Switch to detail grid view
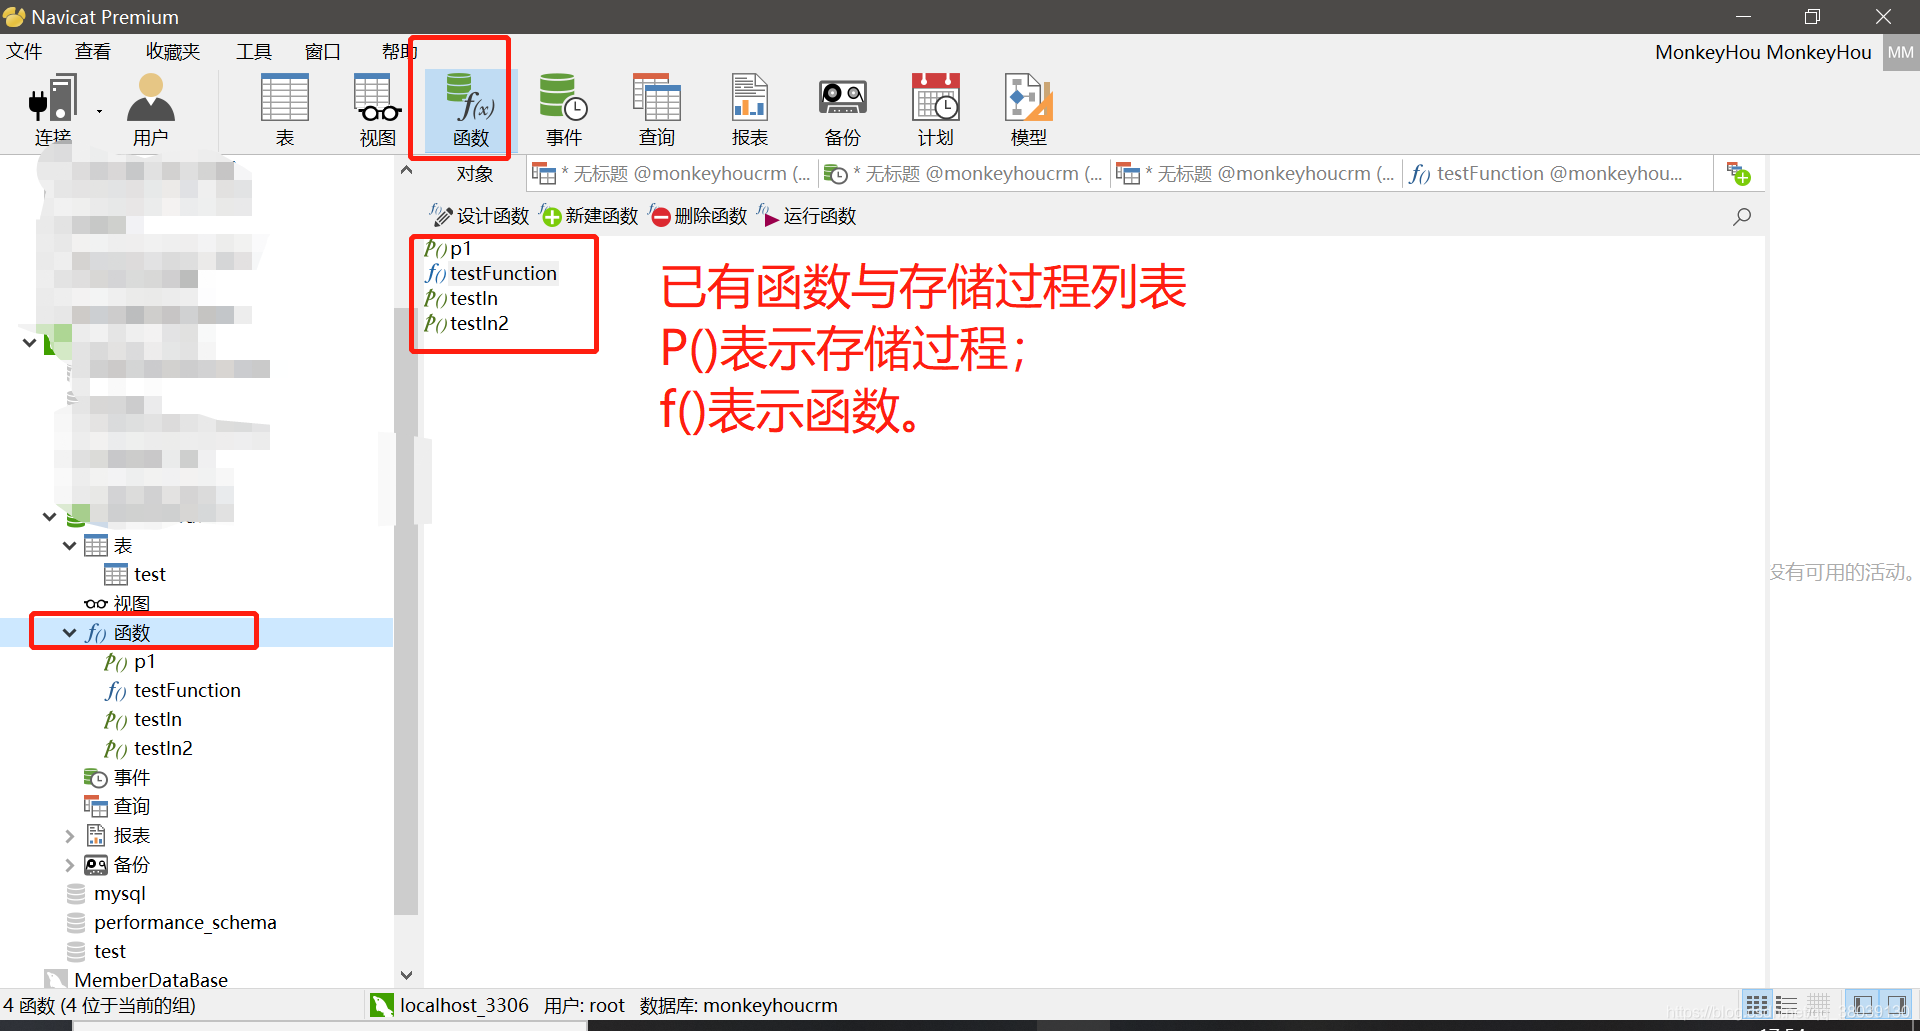Image resolution: width=1920 pixels, height=1031 pixels. click(1819, 1004)
